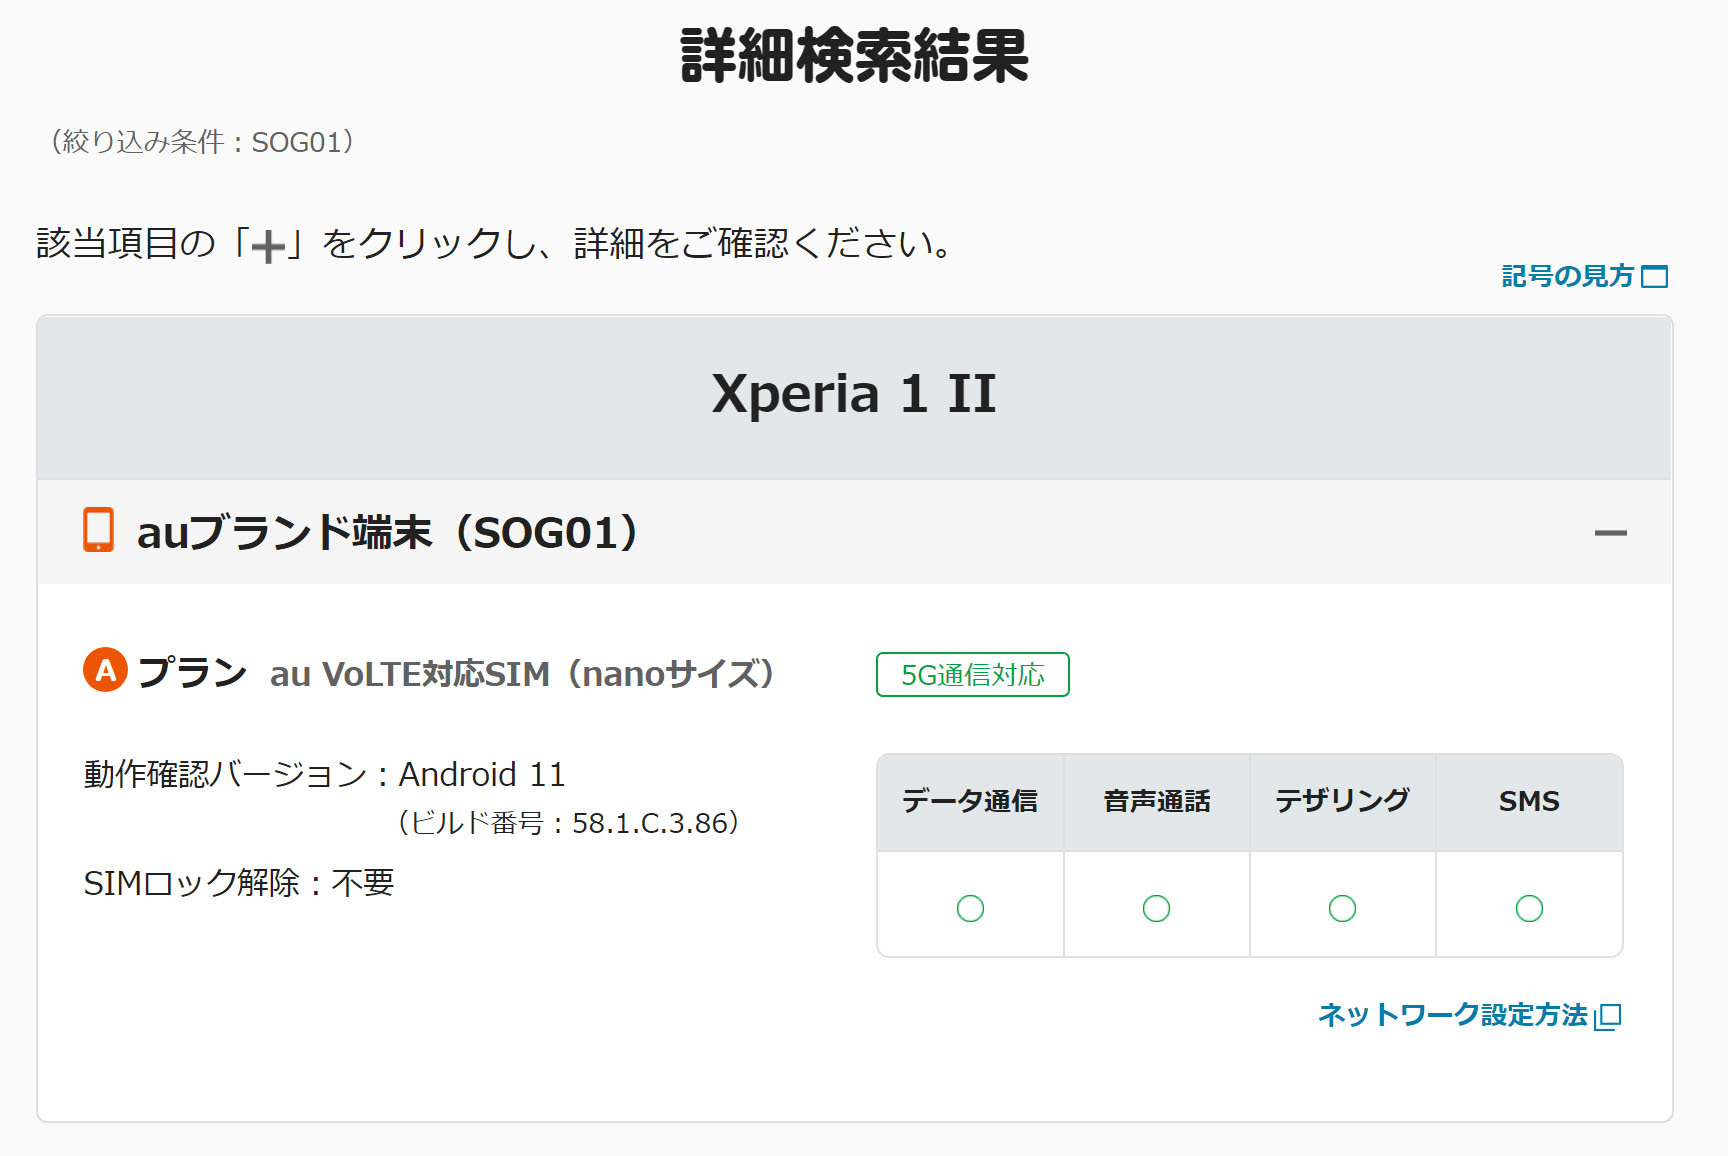Click the green circle under データ通信
1728x1156 pixels.
coord(970,908)
